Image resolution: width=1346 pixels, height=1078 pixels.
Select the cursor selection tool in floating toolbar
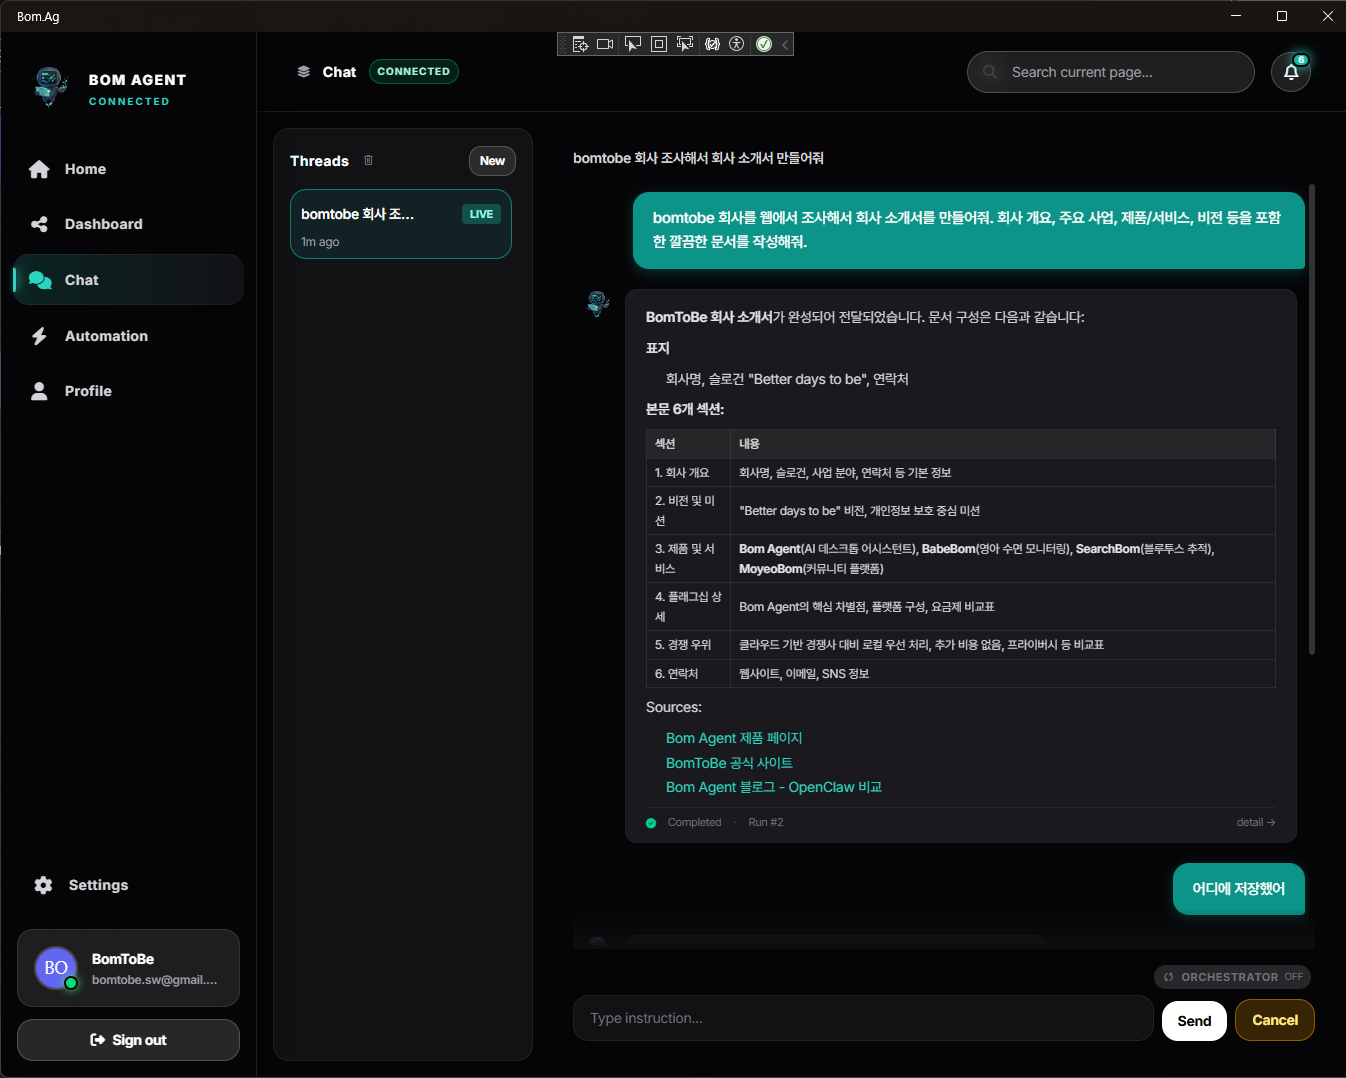(x=633, y=43)
